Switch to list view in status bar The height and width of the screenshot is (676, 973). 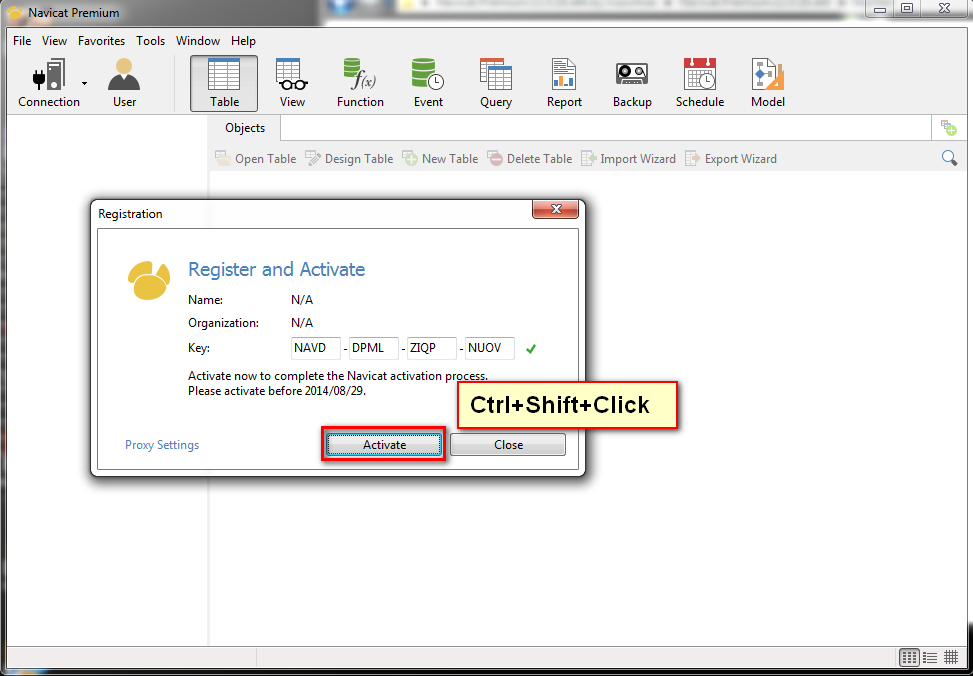click(x=930, y=657)
